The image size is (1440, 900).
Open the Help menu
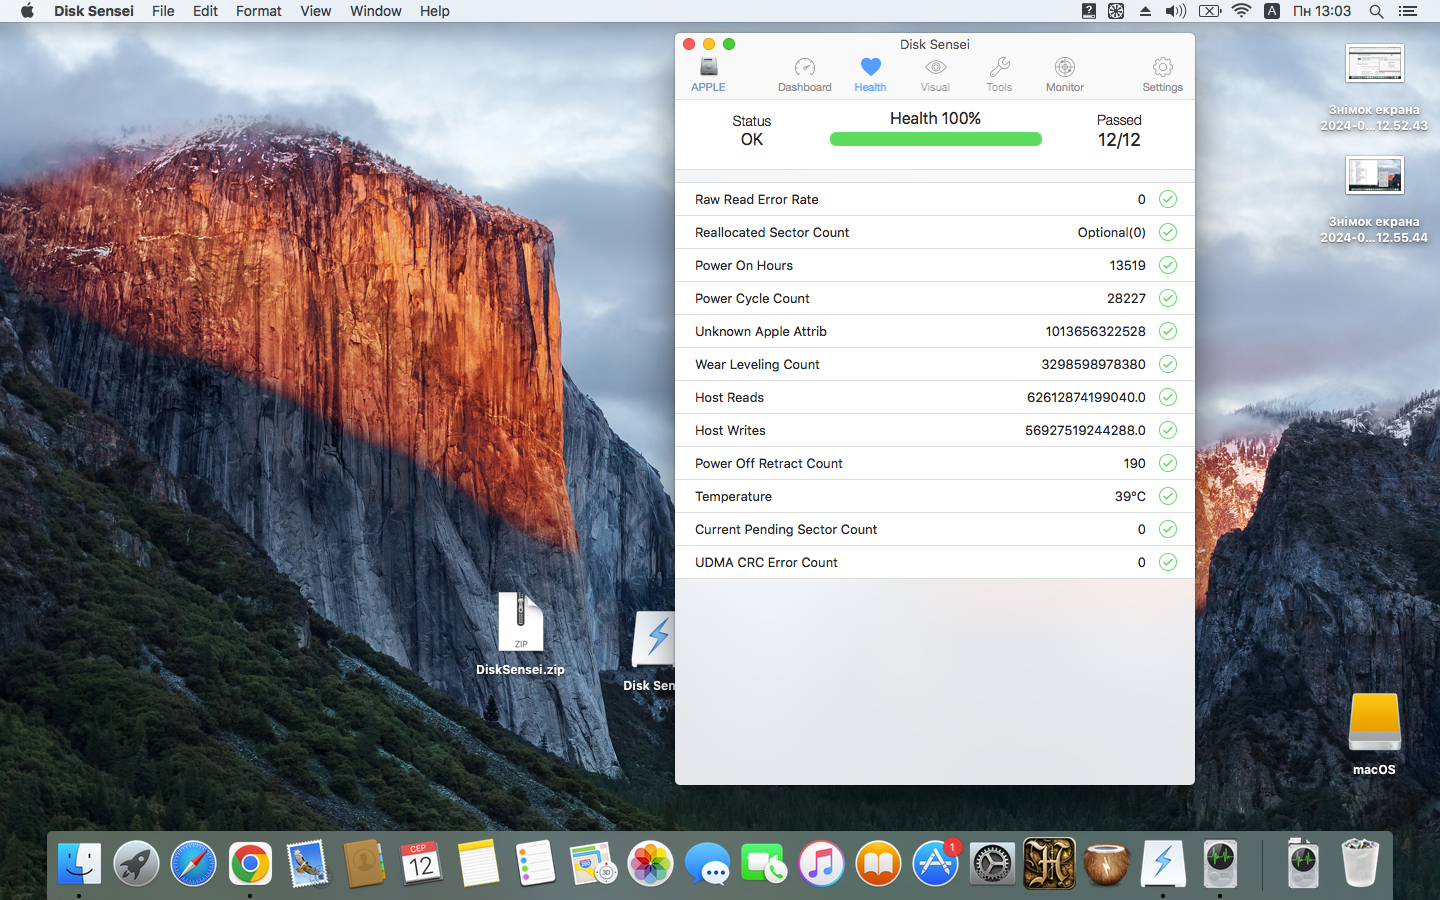click(x=434, y=11)
